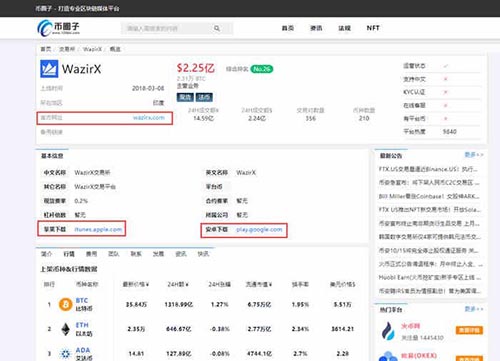Image resolution: width=500 pixels, height=361 pixels.
Task: Open the Bill Miller Coinbase announcement
Action: [429, 196]
